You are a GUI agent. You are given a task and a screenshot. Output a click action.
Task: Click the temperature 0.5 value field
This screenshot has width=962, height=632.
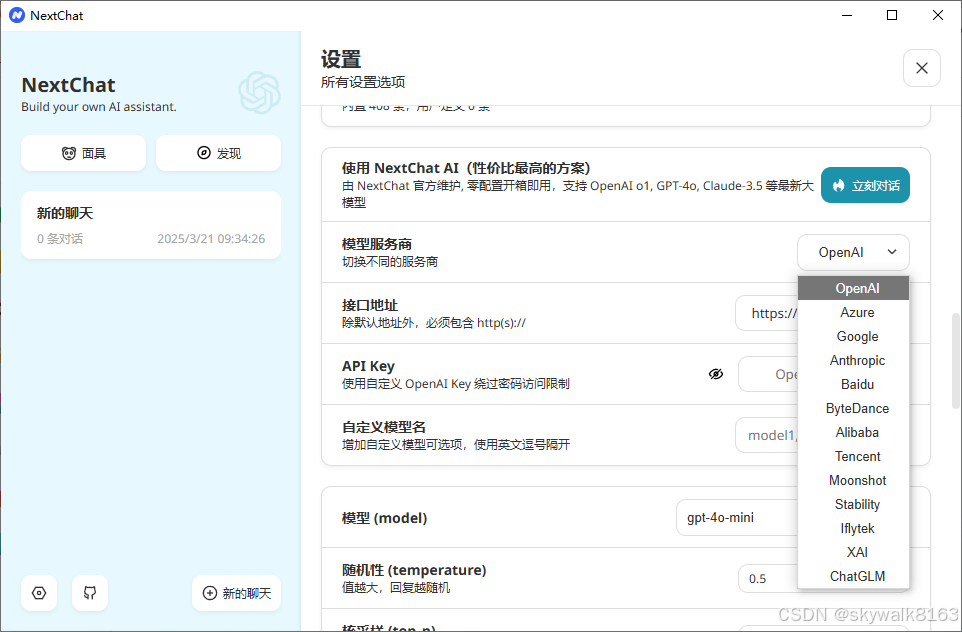click(x=768, y=578)
